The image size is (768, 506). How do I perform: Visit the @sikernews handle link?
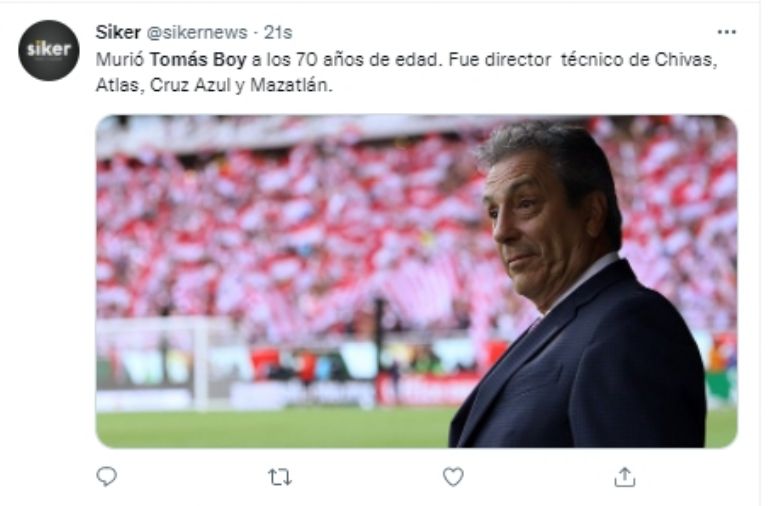tap(199, 32)
